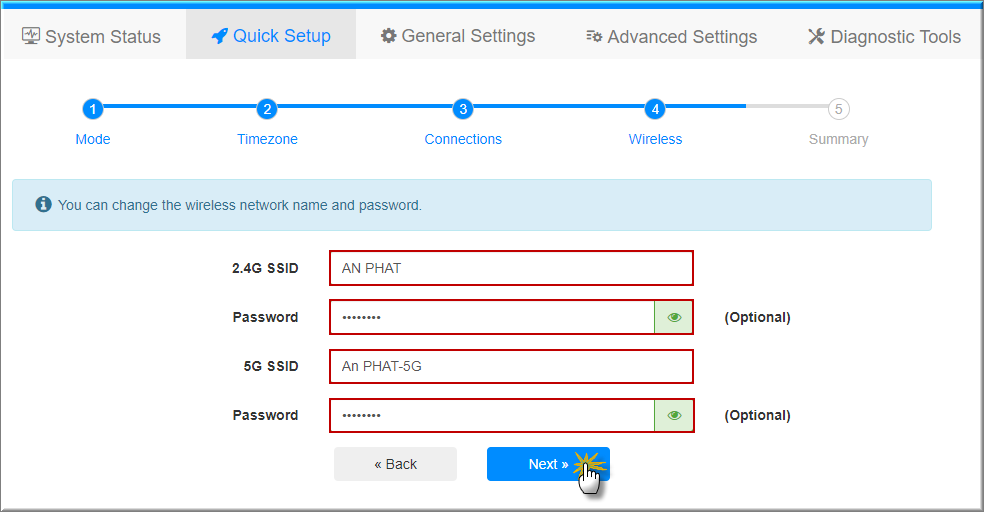Click the Quick Setup rocket icon
Image resolution: width=984 pixels, height=512 pixels.
[220, 36]
